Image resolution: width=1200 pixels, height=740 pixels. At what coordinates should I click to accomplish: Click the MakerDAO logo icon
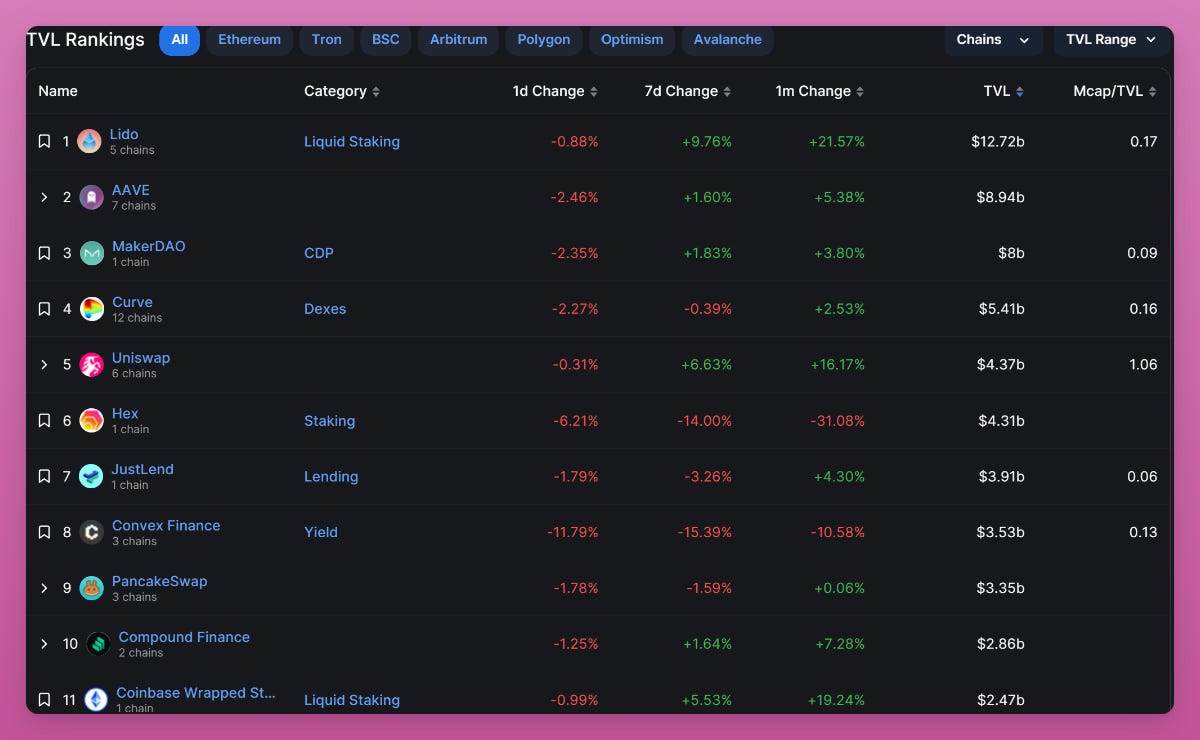coord(92,254)
